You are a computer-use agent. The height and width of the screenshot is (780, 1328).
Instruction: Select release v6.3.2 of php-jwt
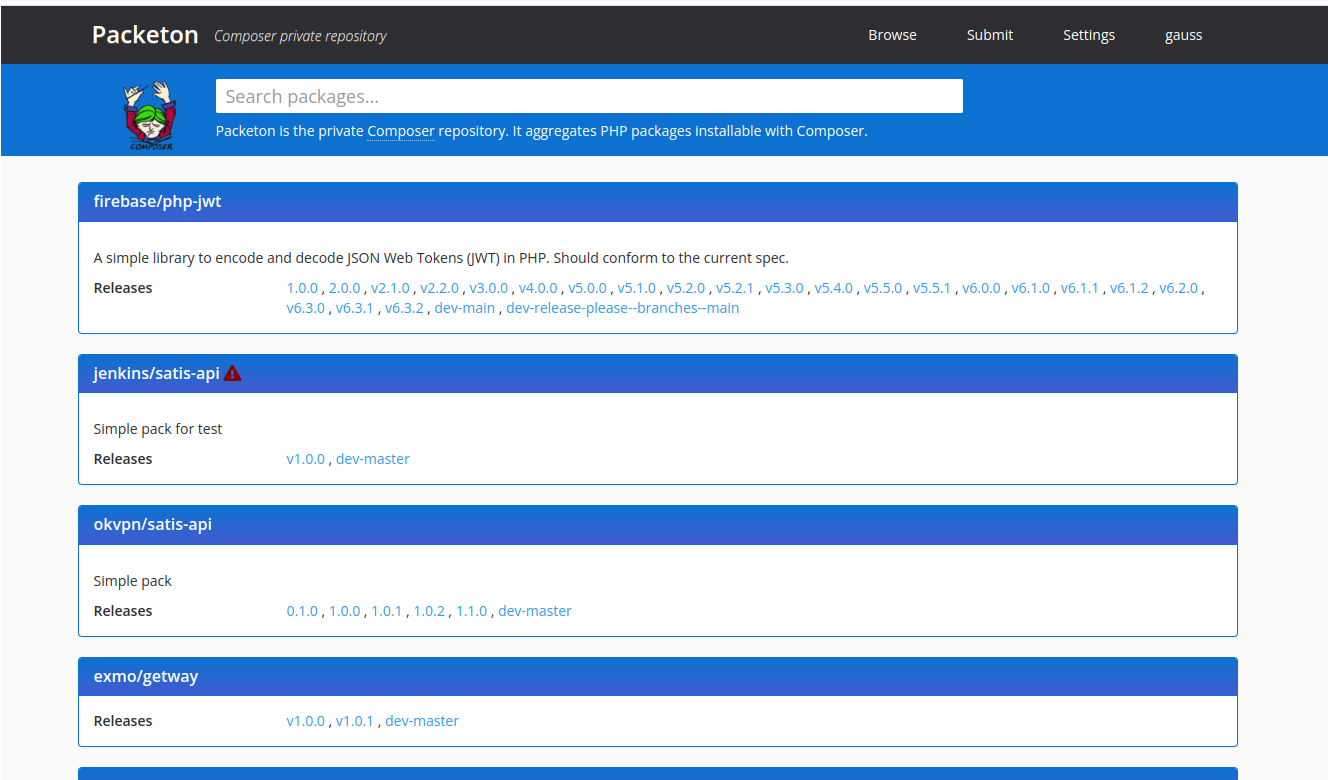(404, 308)
